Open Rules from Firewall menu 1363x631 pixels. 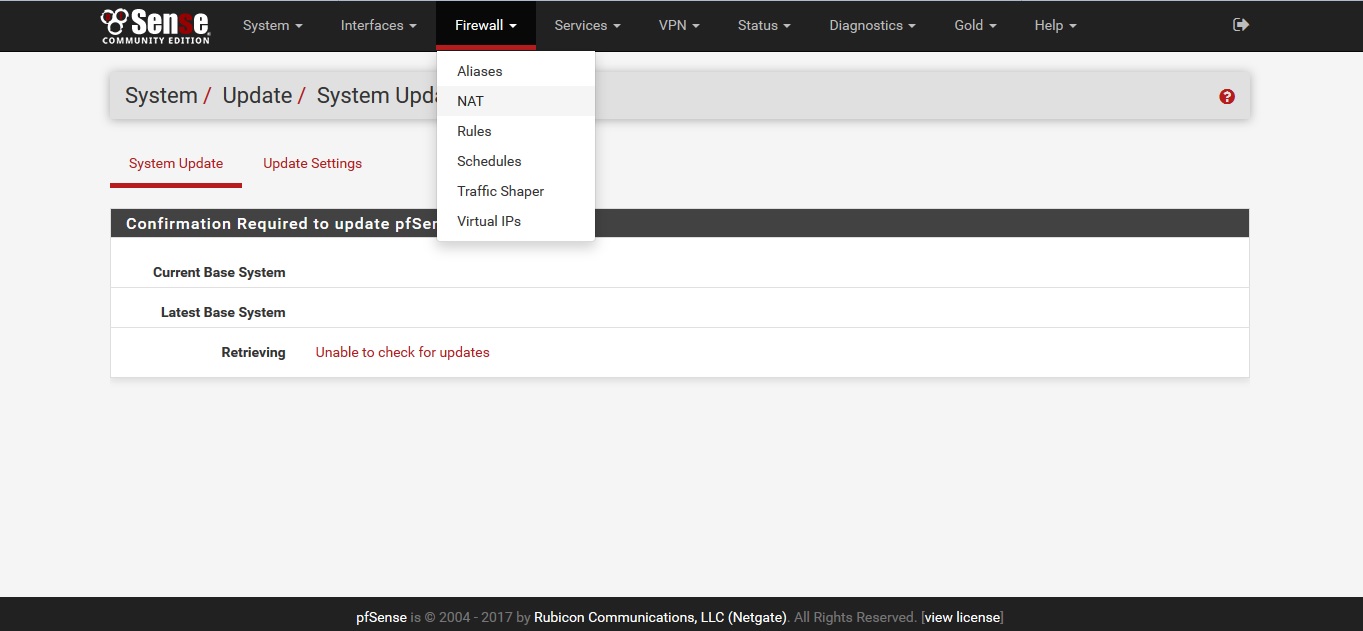pyautogui.click(x=474, y=131)
